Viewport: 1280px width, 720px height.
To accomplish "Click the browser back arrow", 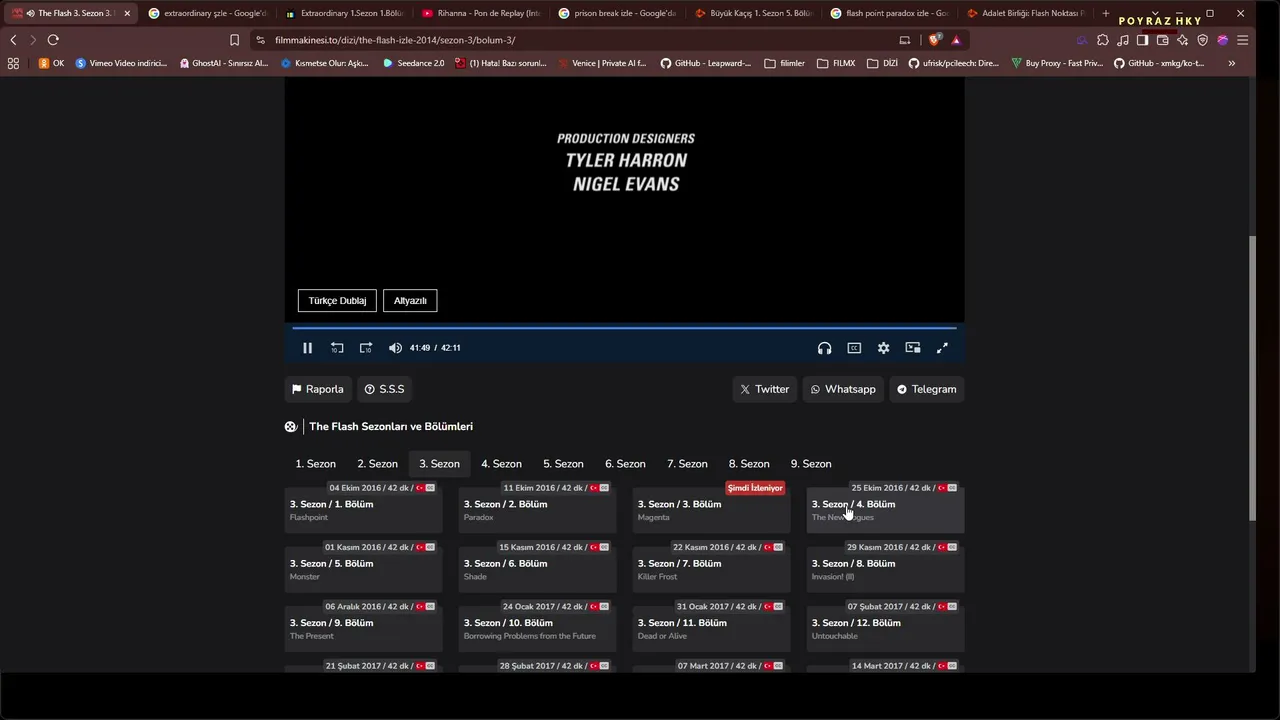I will (13, 40).
